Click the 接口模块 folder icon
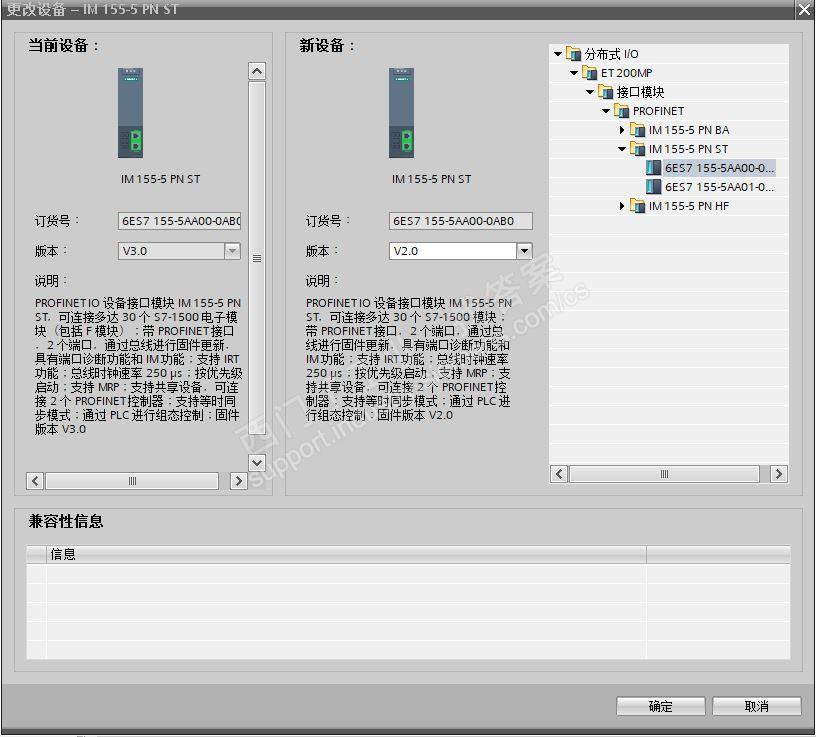The image size is (816, 737). click(606, 92)
